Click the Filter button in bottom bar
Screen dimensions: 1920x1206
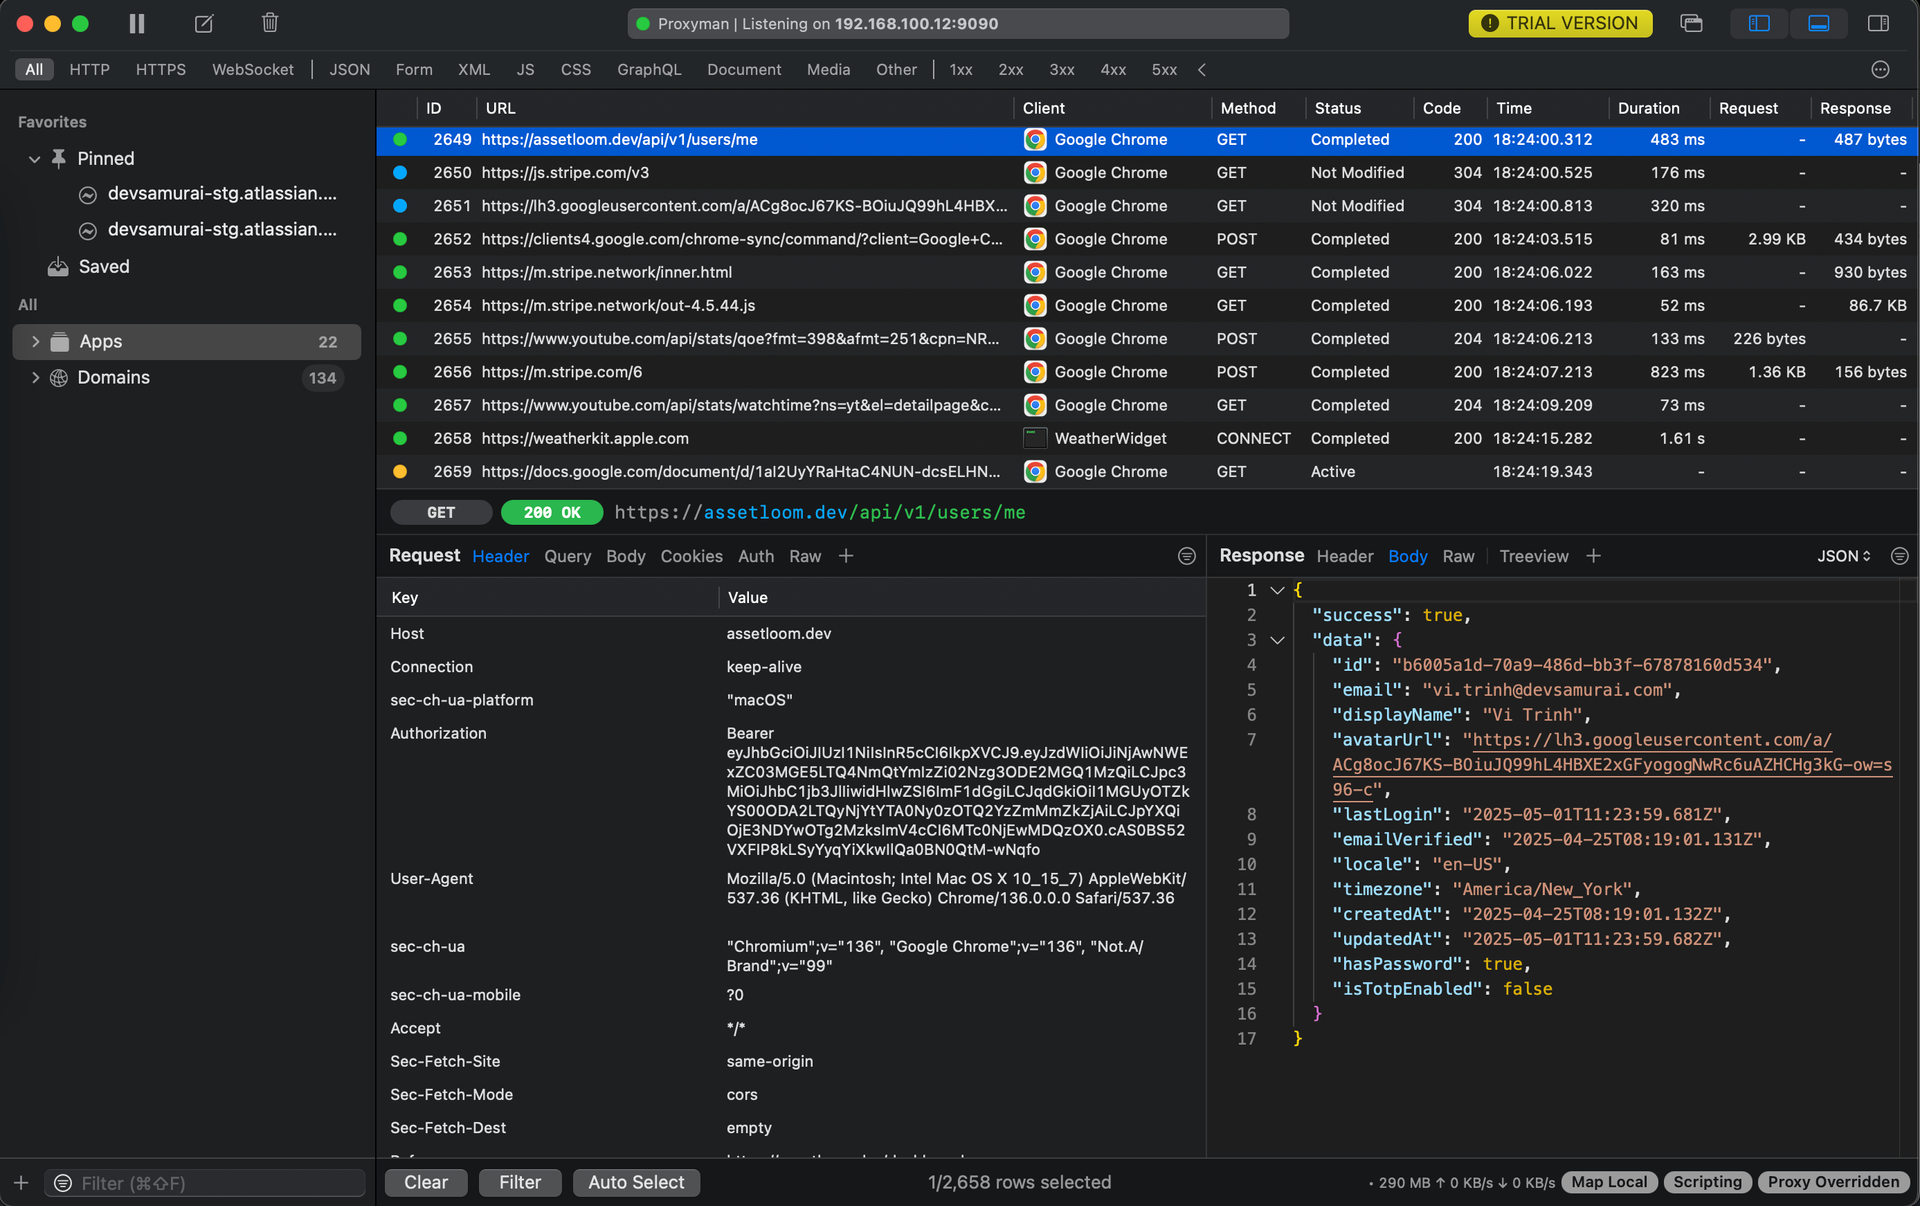pos(520,1182)
